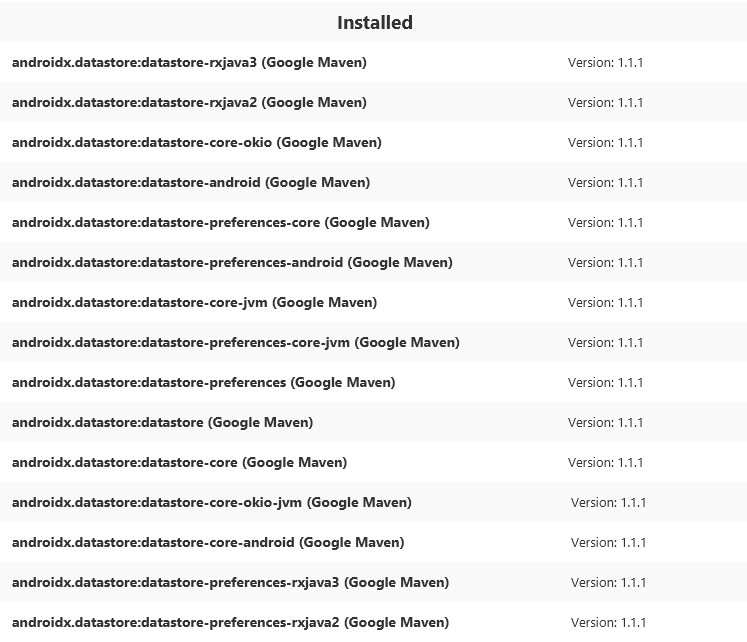The image size is (747, 642).
Task: Select androidx.datastore:datastore-preferences (Google Maven) entry
Action: point(203,382)
